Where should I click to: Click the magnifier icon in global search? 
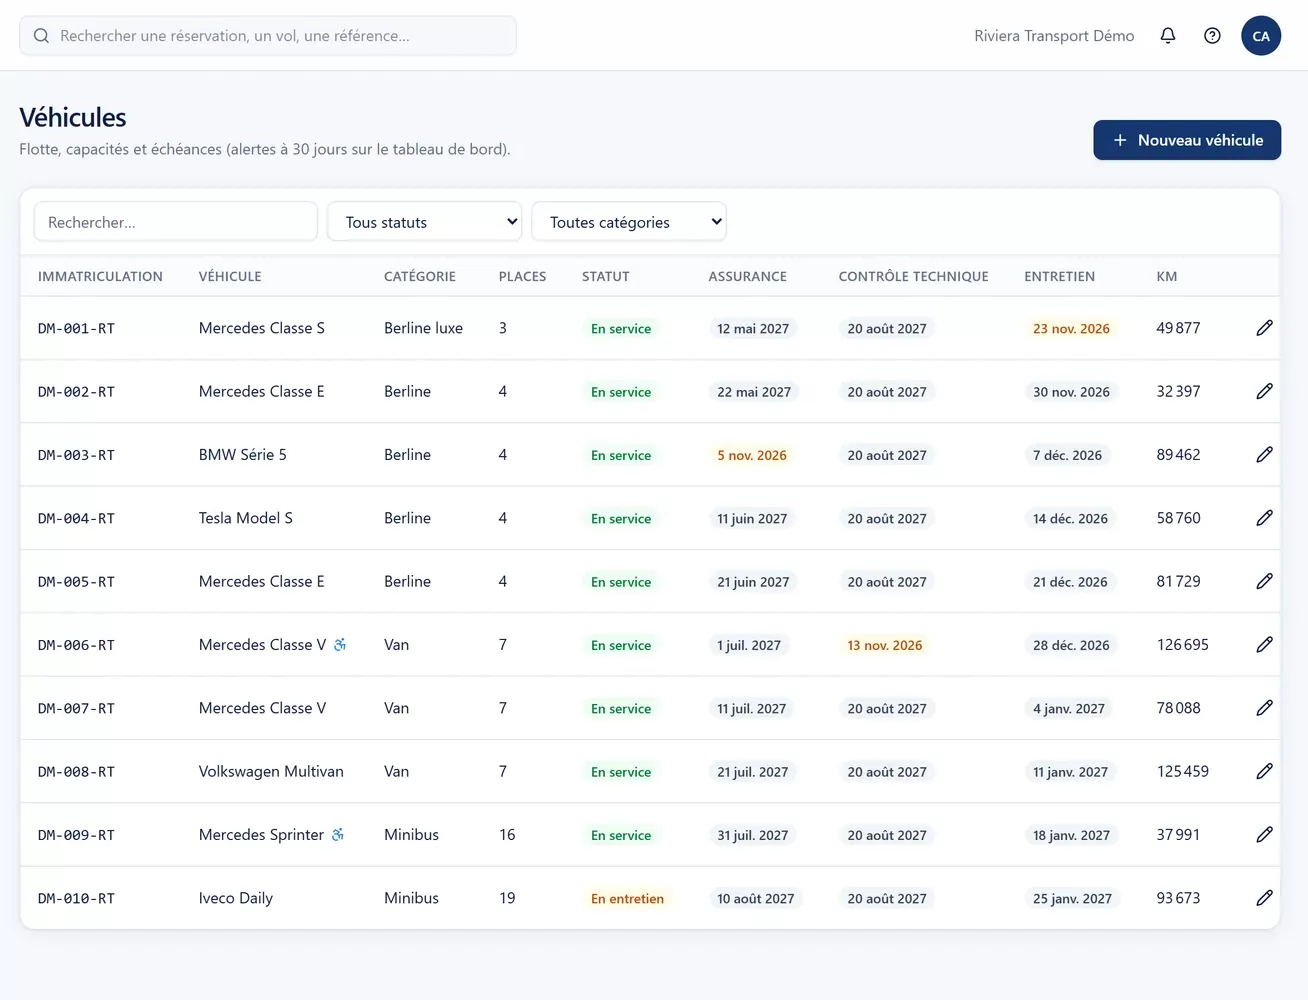click(x=41, y=36)
